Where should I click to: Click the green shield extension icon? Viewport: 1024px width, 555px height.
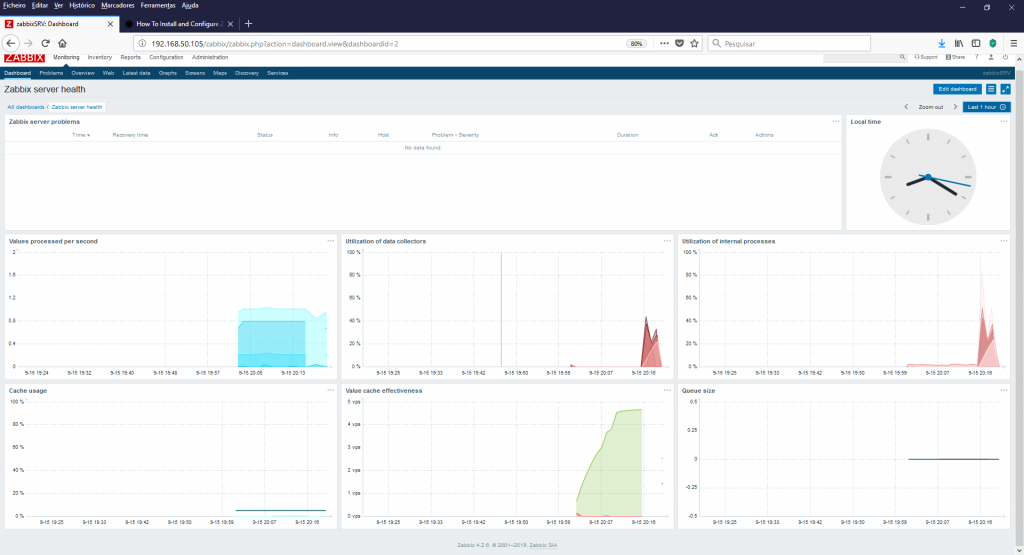[993, 43]
